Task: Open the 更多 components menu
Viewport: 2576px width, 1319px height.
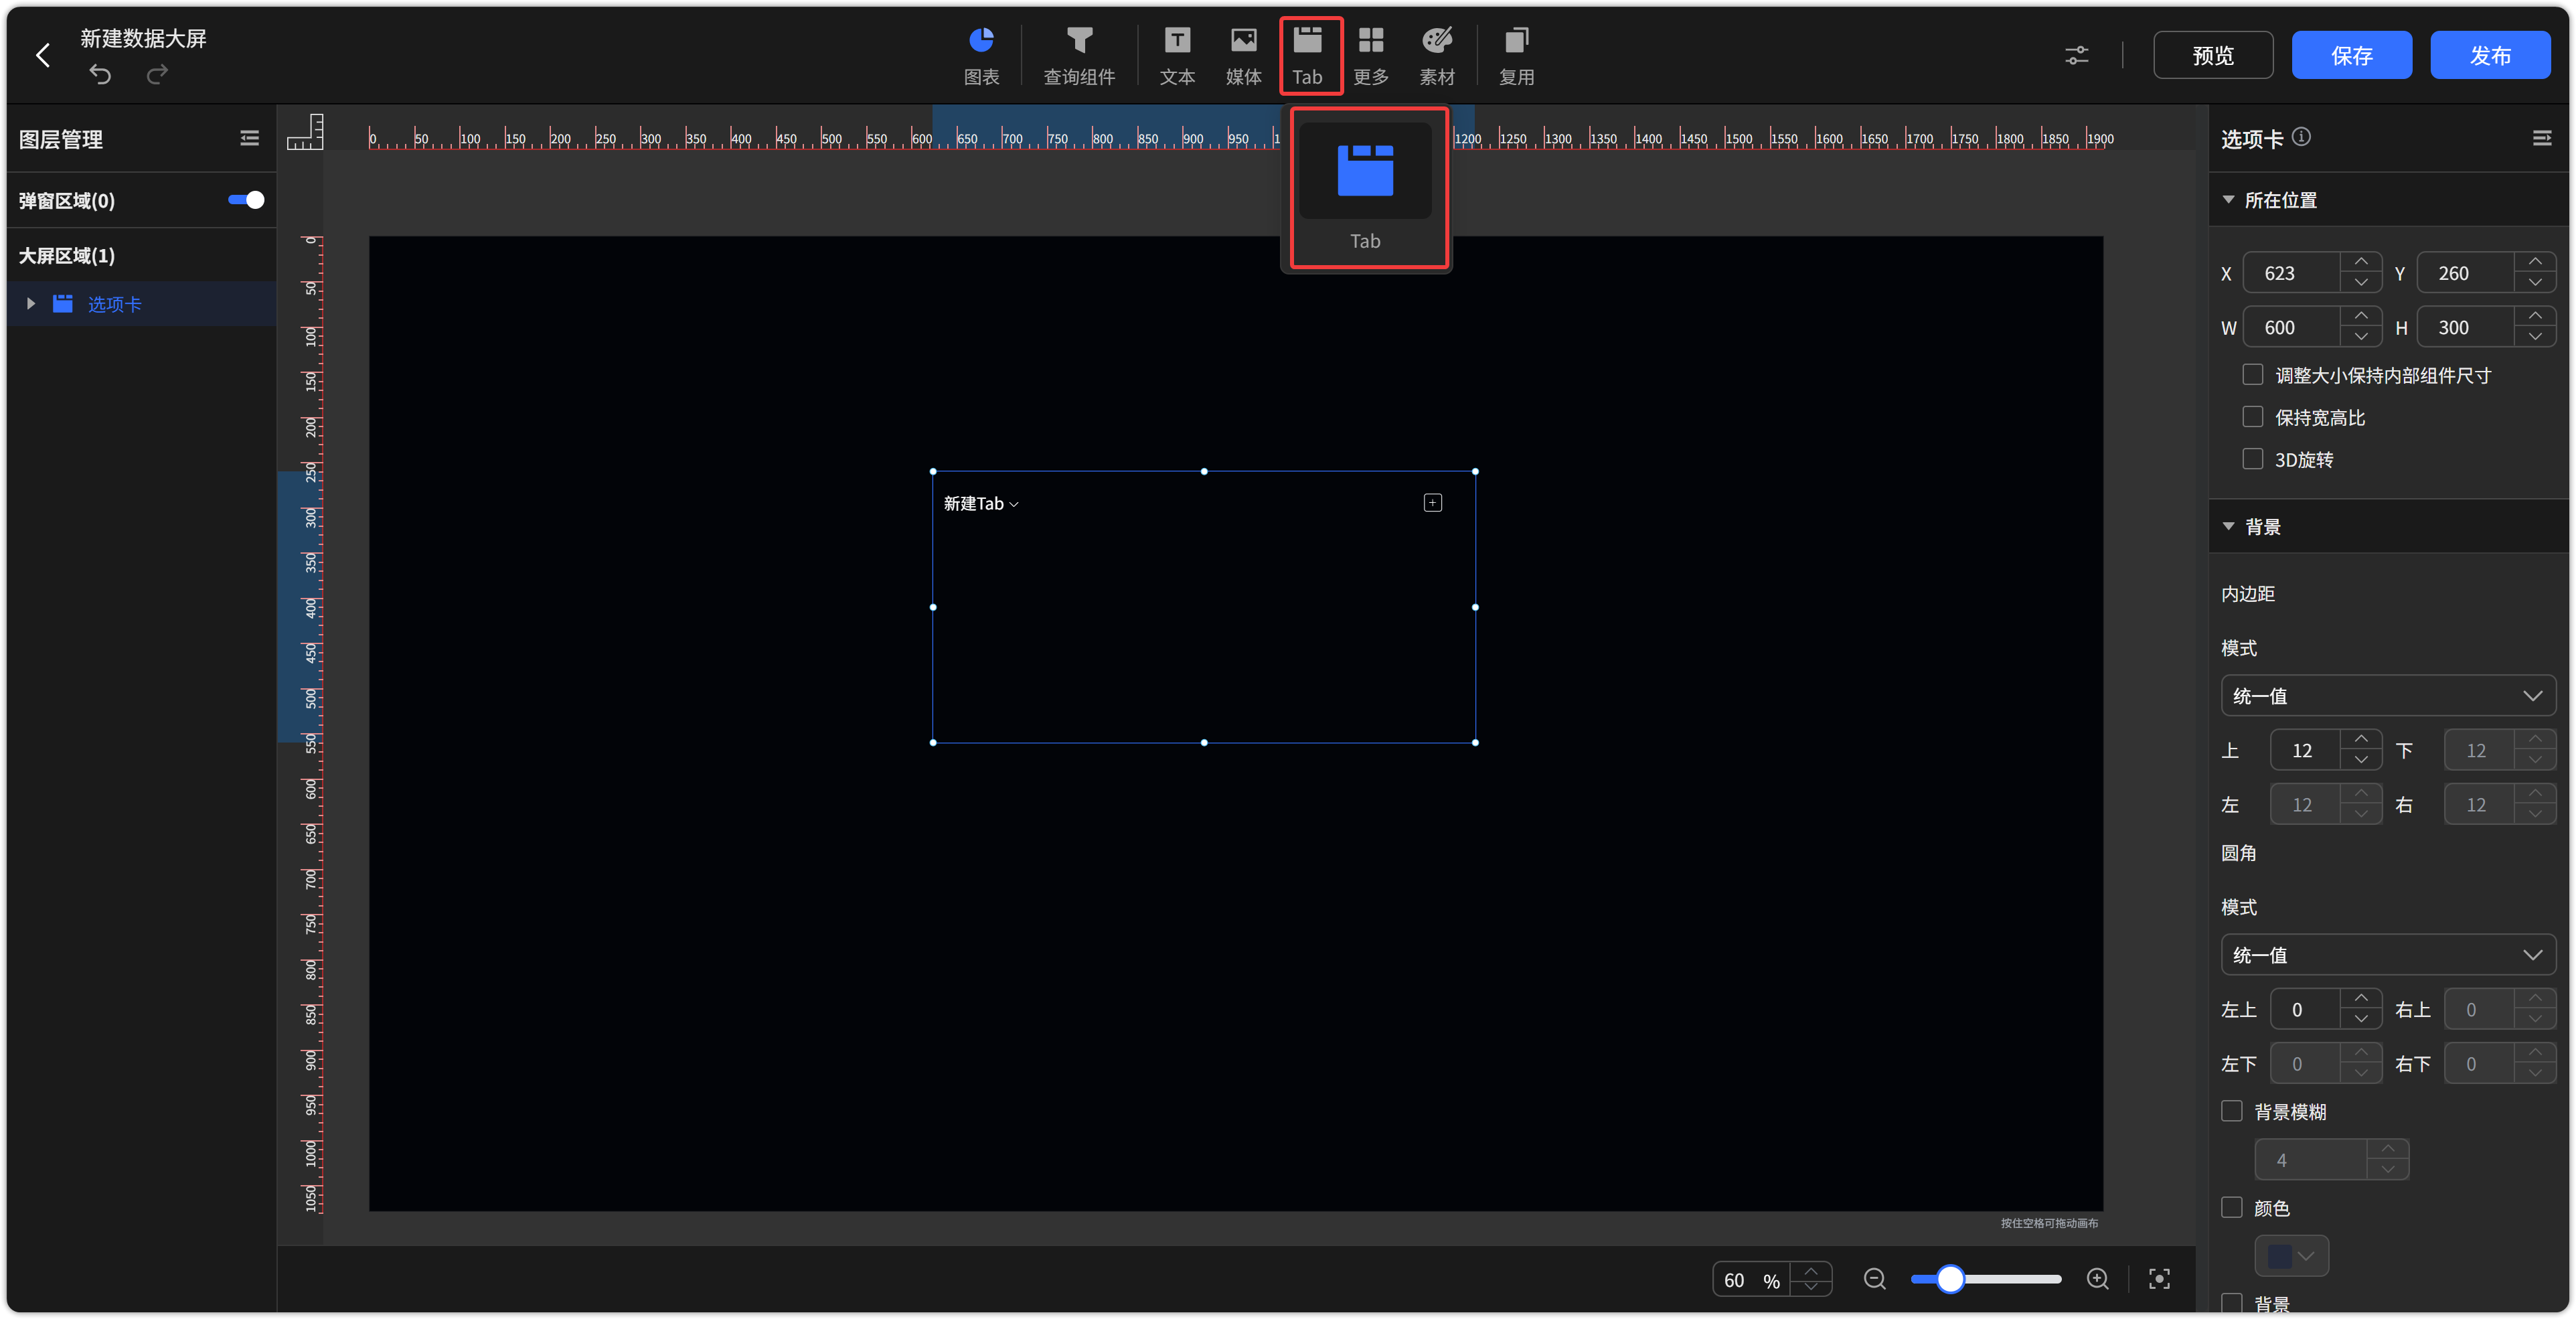Action: pyautogui.click(x=1370, y=56)
